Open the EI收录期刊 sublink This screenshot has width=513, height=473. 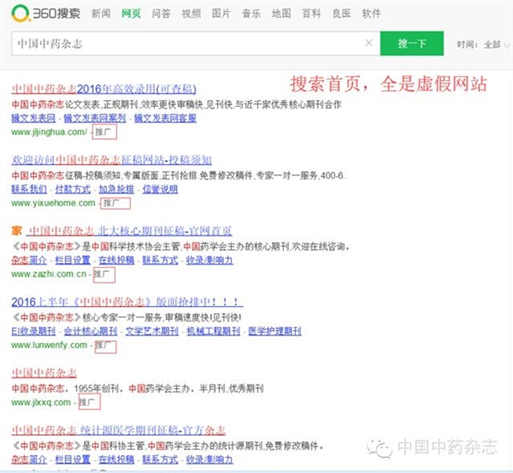33,331
